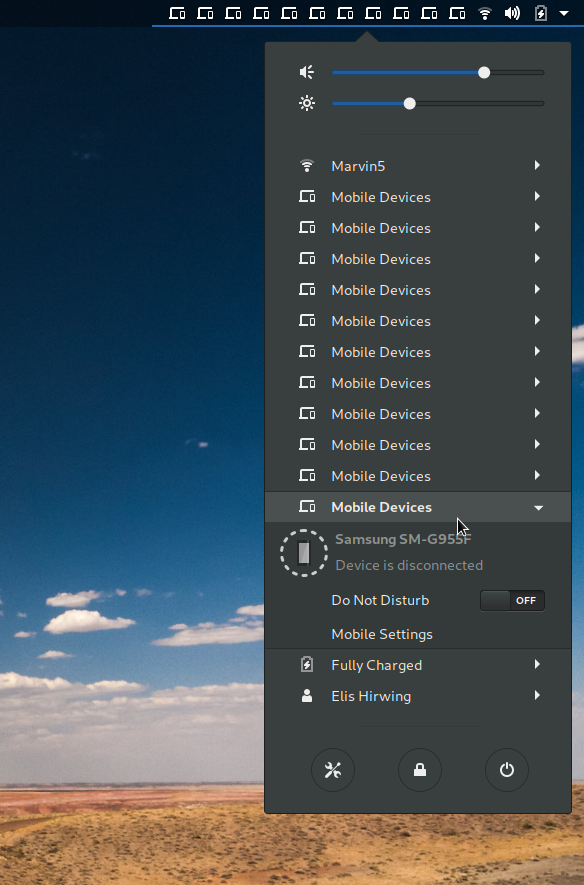Screen dimensions: 584x885
Task: Expand the arrow at the end of Marvin5 row
Action: tap(537, 165)
